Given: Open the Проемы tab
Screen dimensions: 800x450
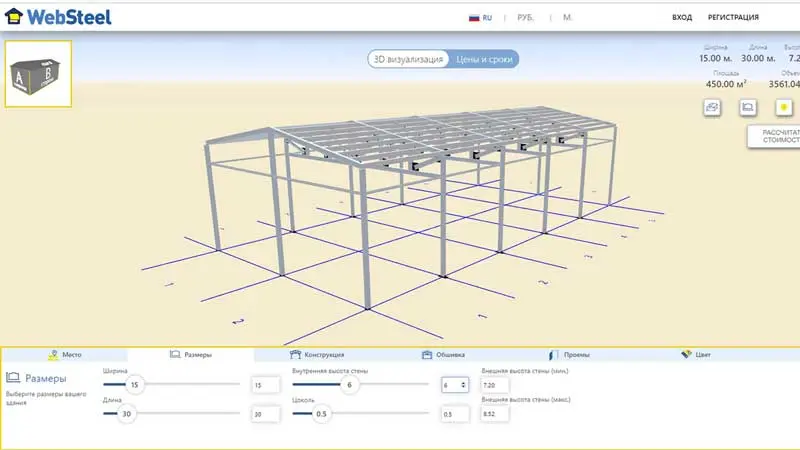Looking at the screenshot, I should tap(575, 355).
